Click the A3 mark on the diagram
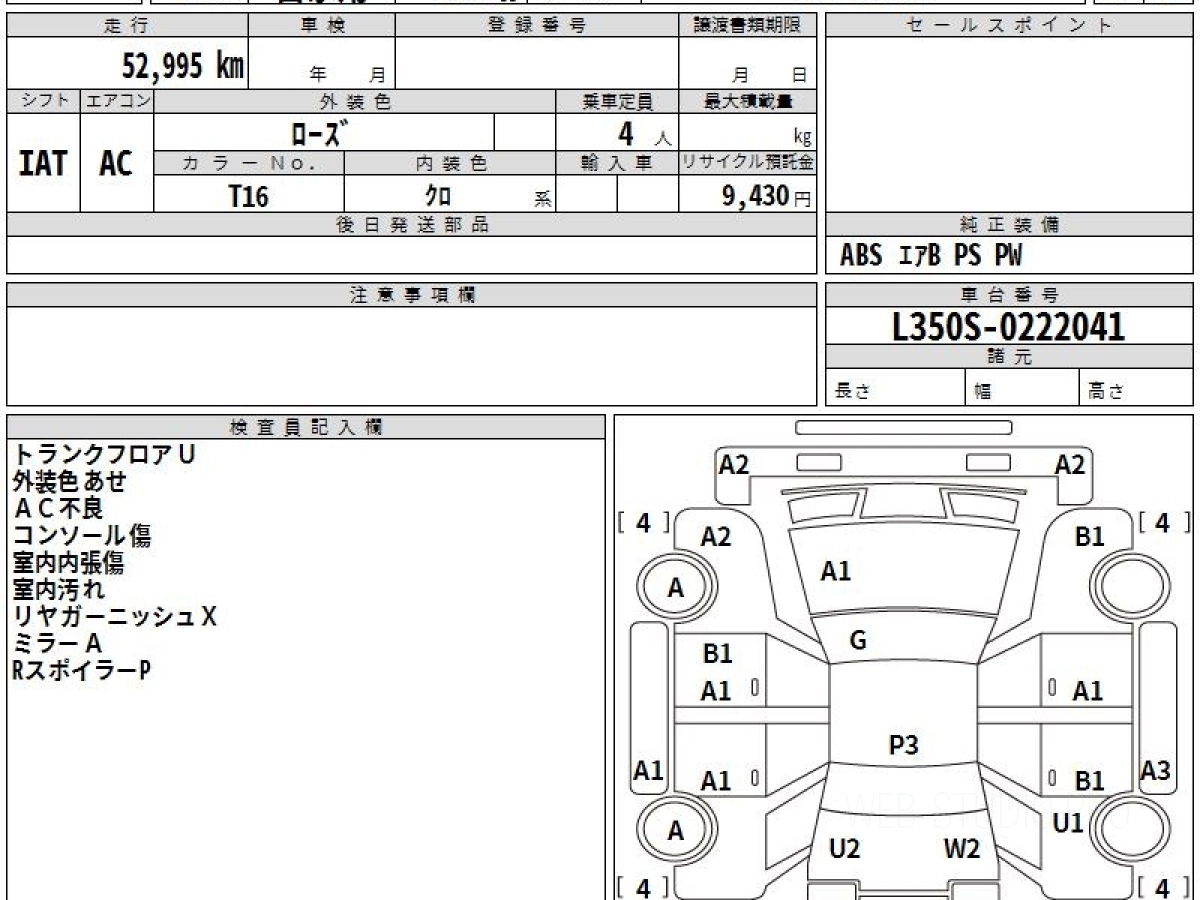Viewport: 1200px width, 900px height. pyautogui.click(x=1155, y=771)
